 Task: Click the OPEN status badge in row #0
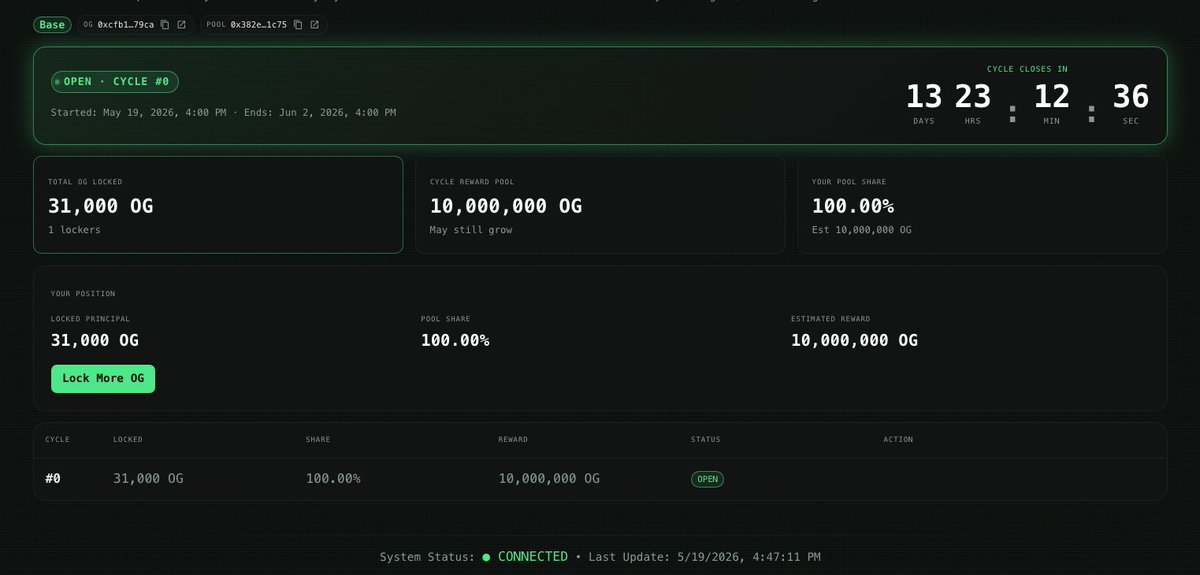pyautogui.click(x=707, y=479)
